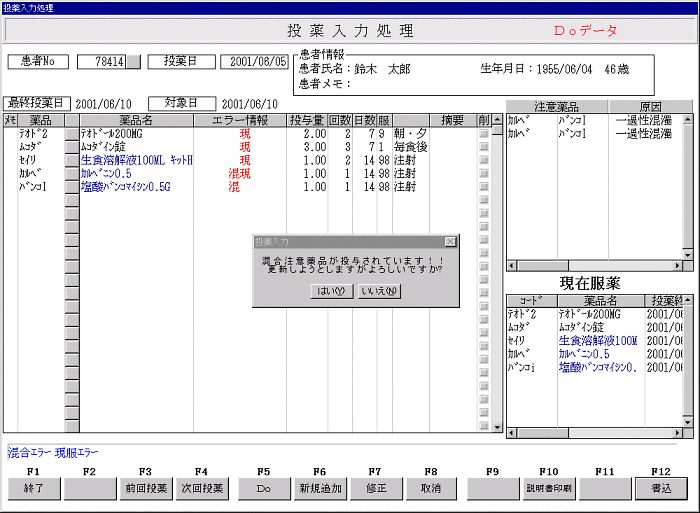Open drug lookup button beside カルベ code
This screenshot has height=513, width=700.
[72, 174]
